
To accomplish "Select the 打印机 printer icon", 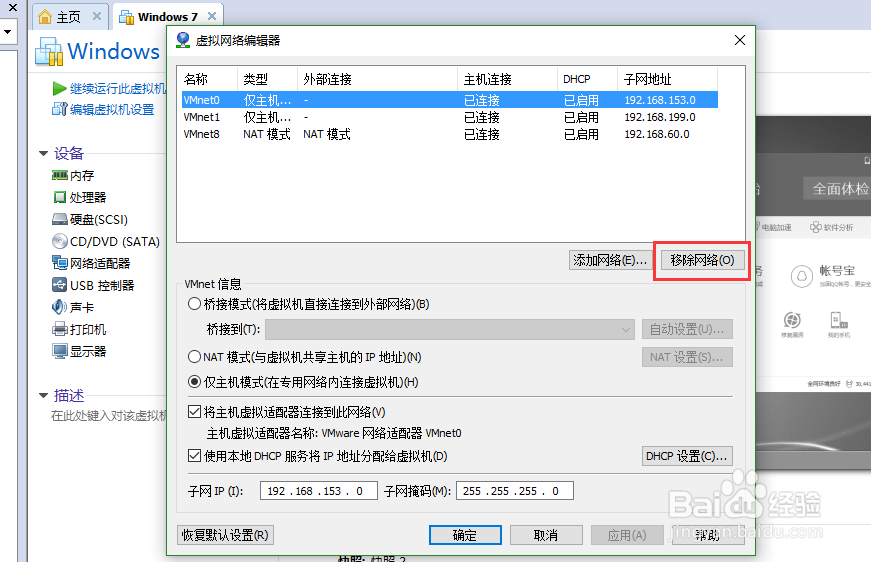I will (59, 329).
